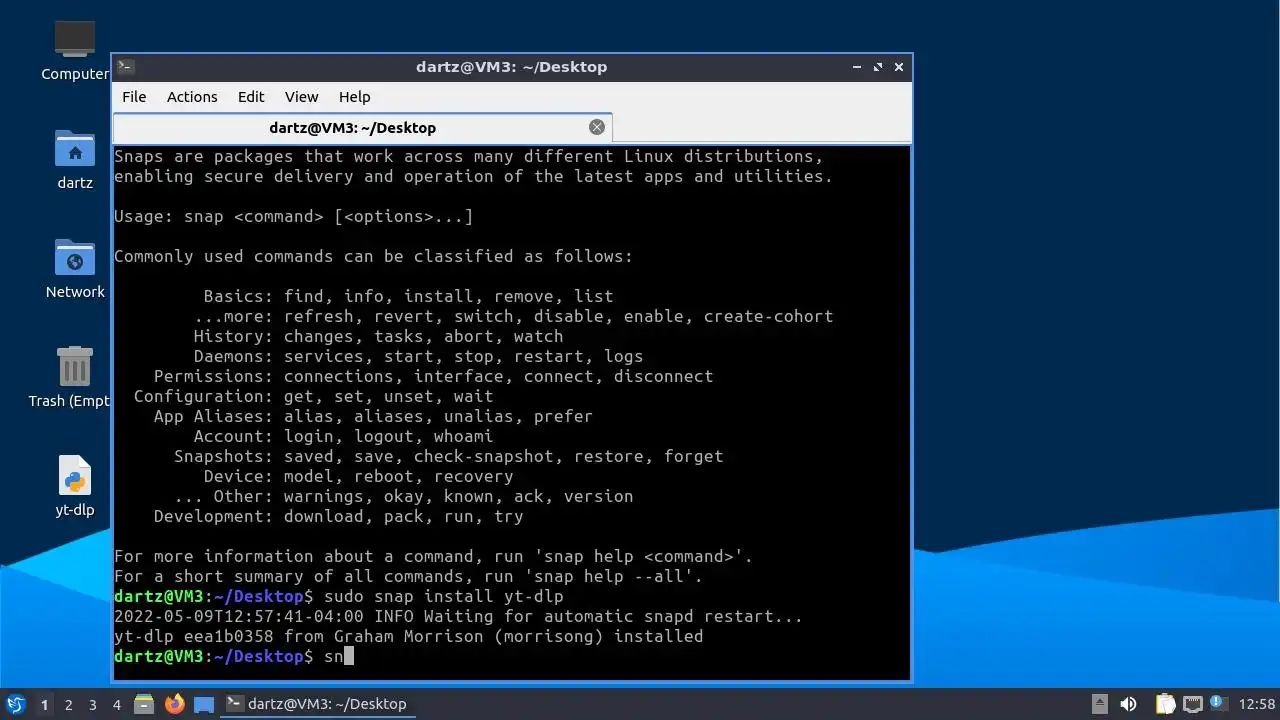Click the 'Snaps are packages that work' line

(469, 156)
